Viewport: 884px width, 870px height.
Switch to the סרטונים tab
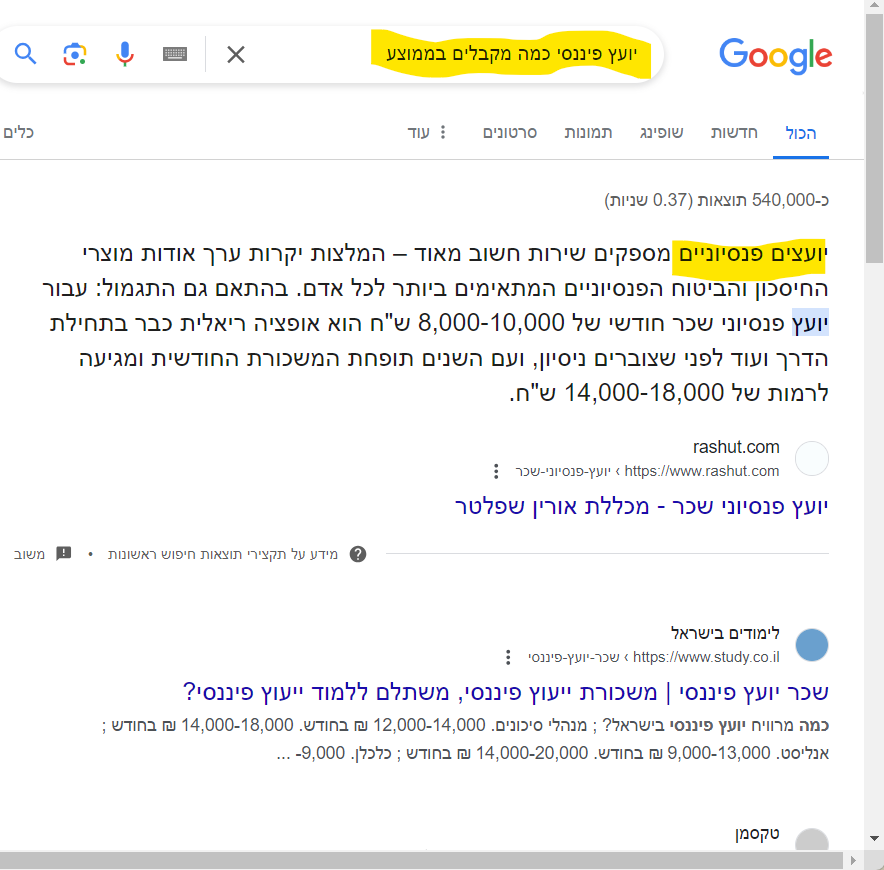(x=510, y=133)
